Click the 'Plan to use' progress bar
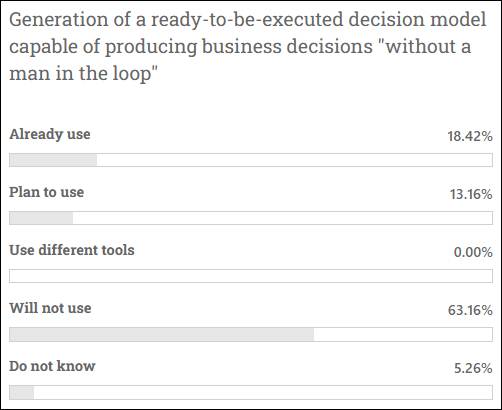 point(251,218)
